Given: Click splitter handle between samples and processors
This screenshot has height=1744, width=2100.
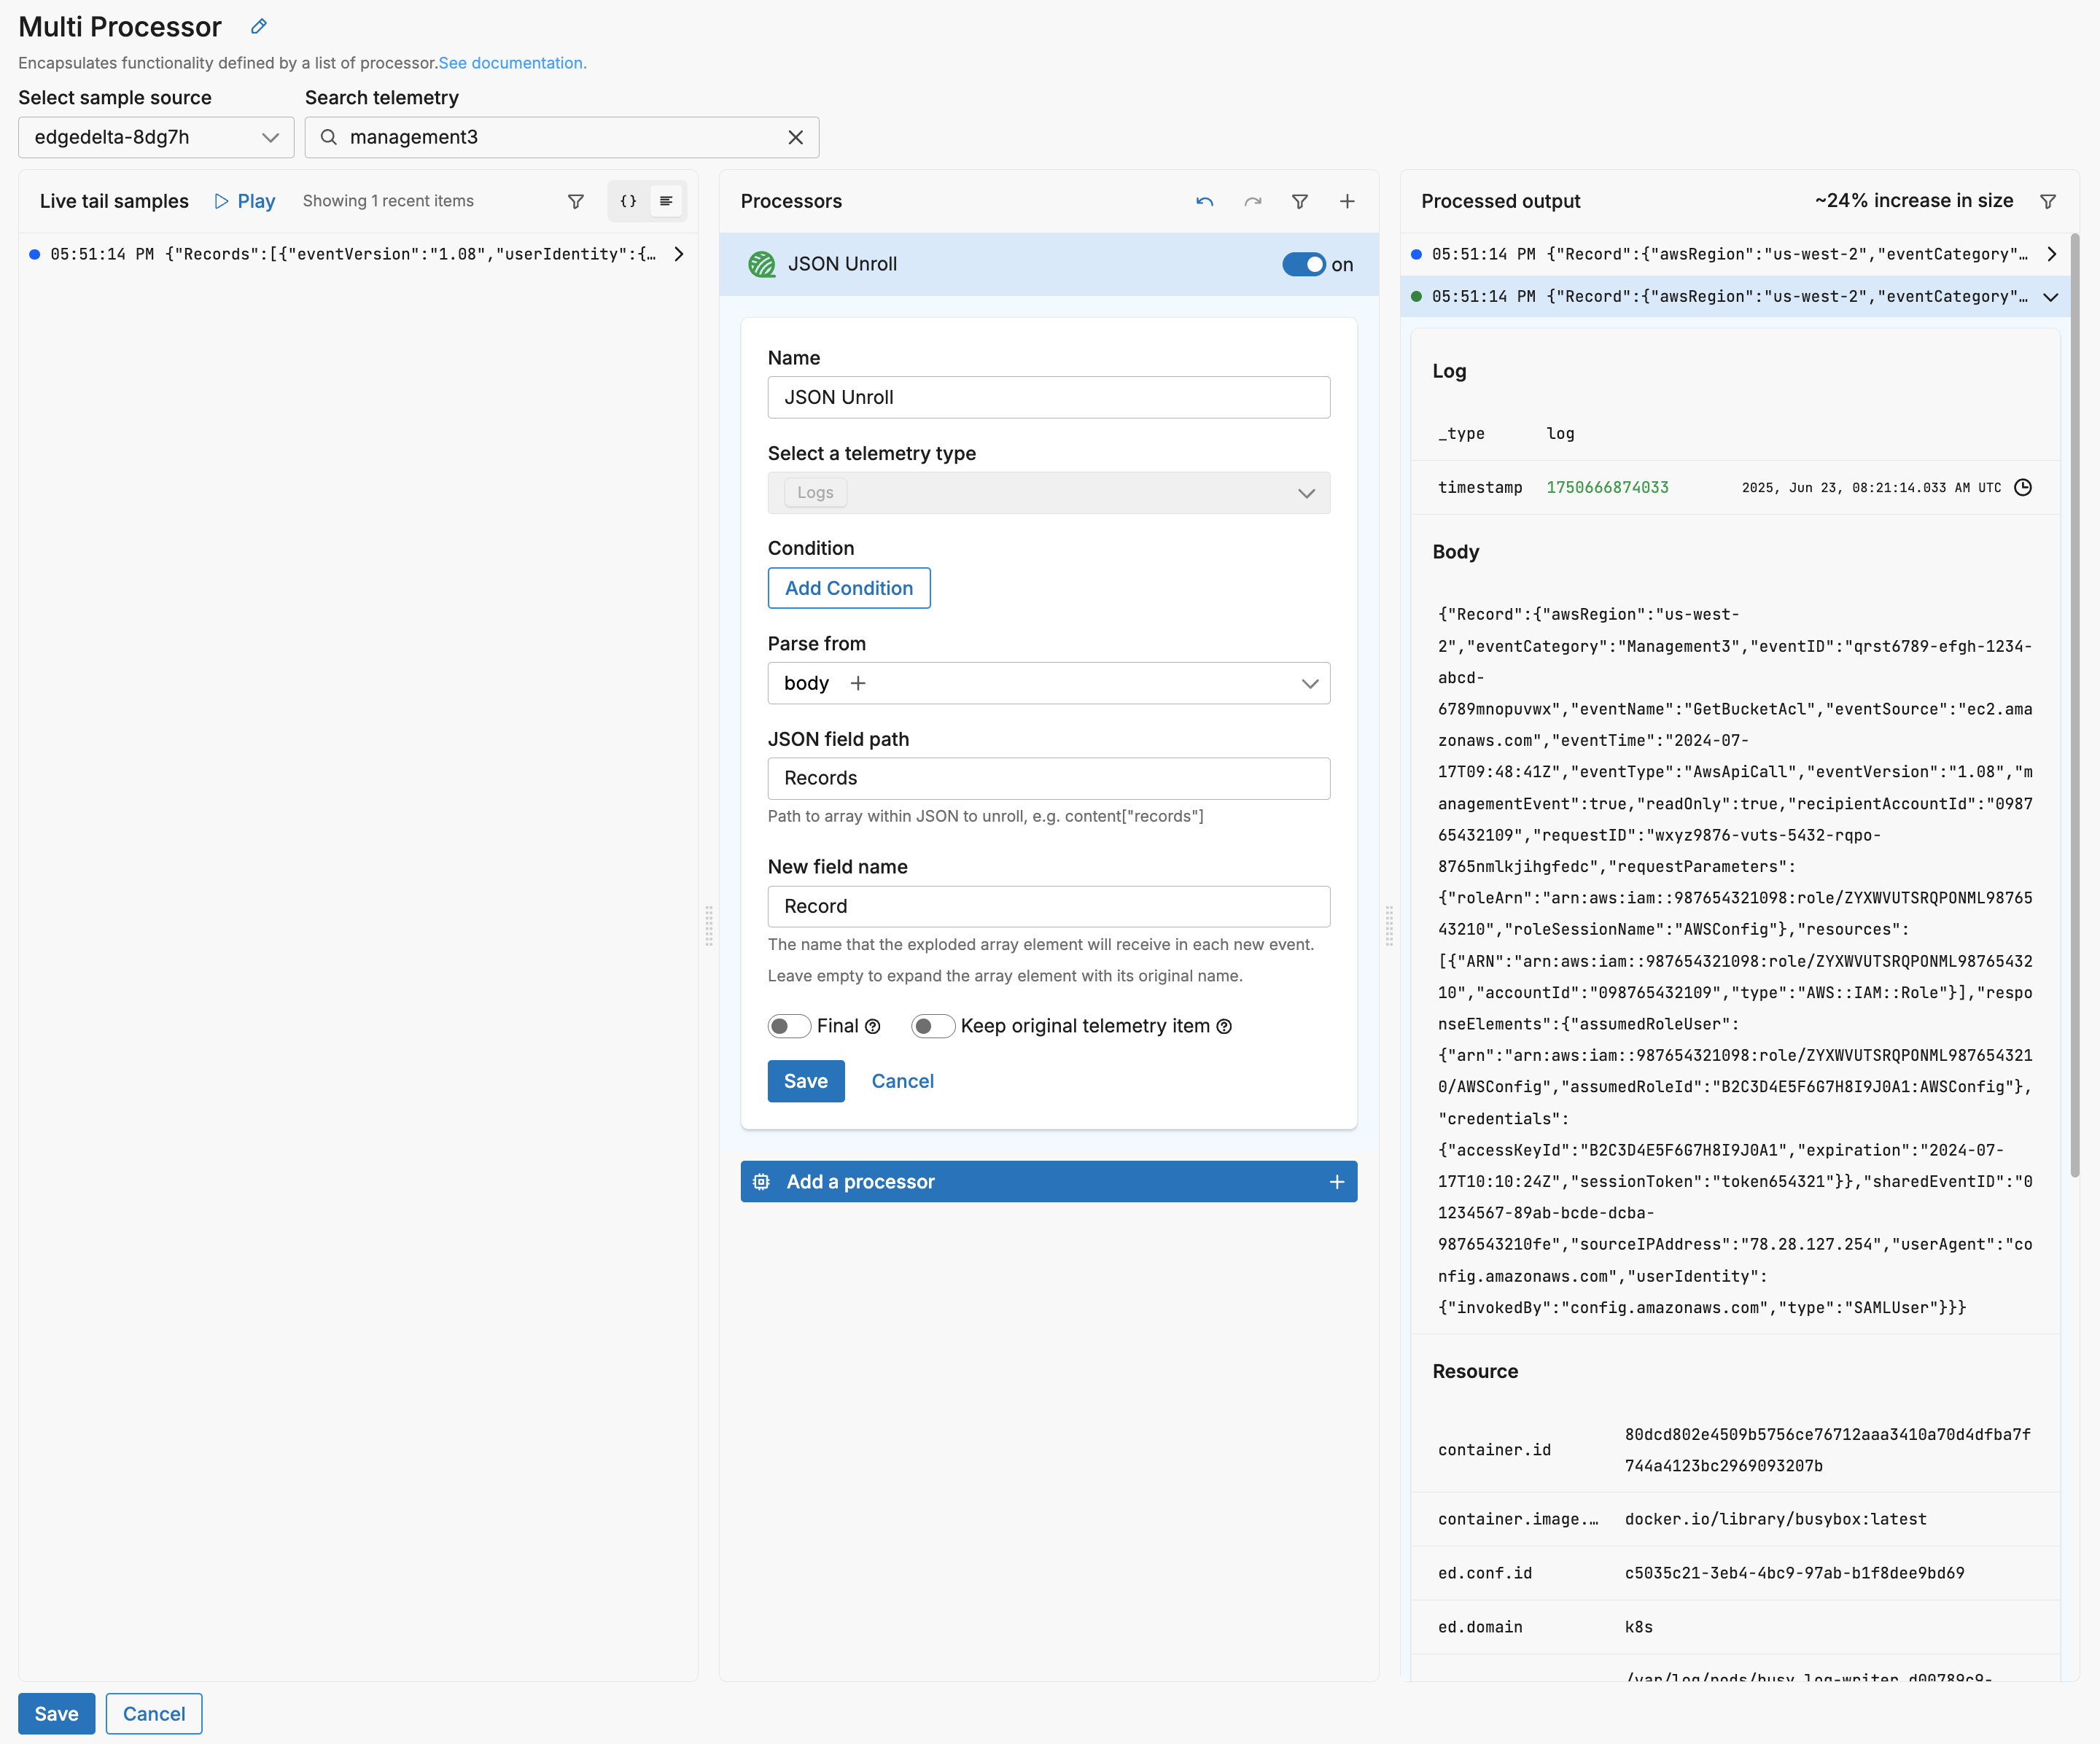Looking at the screenshot, I should coord(709,927).
